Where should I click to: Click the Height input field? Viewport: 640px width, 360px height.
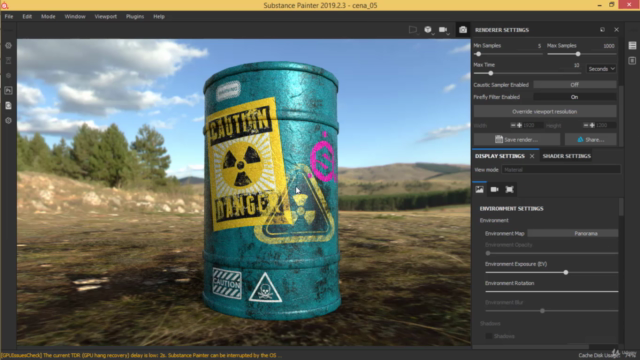point(606,125)
